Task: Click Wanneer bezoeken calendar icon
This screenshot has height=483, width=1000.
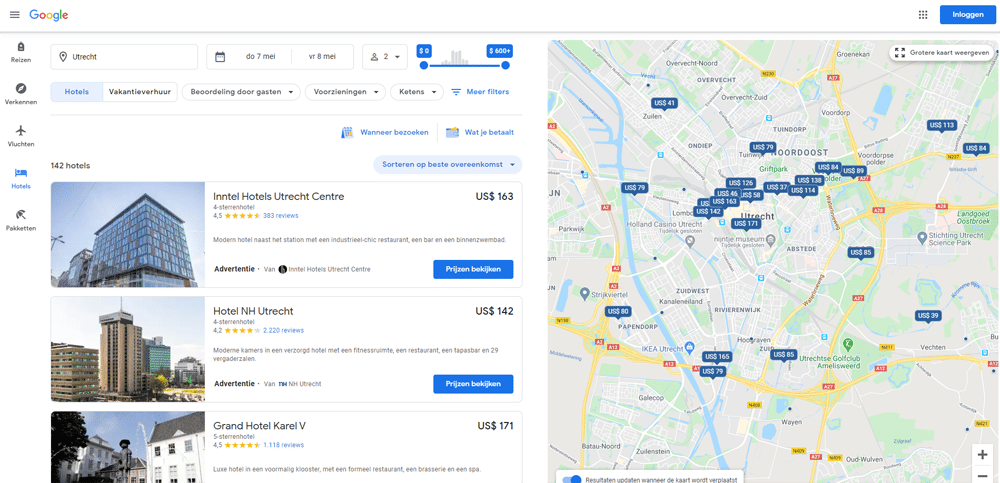Action: (348, 133)
